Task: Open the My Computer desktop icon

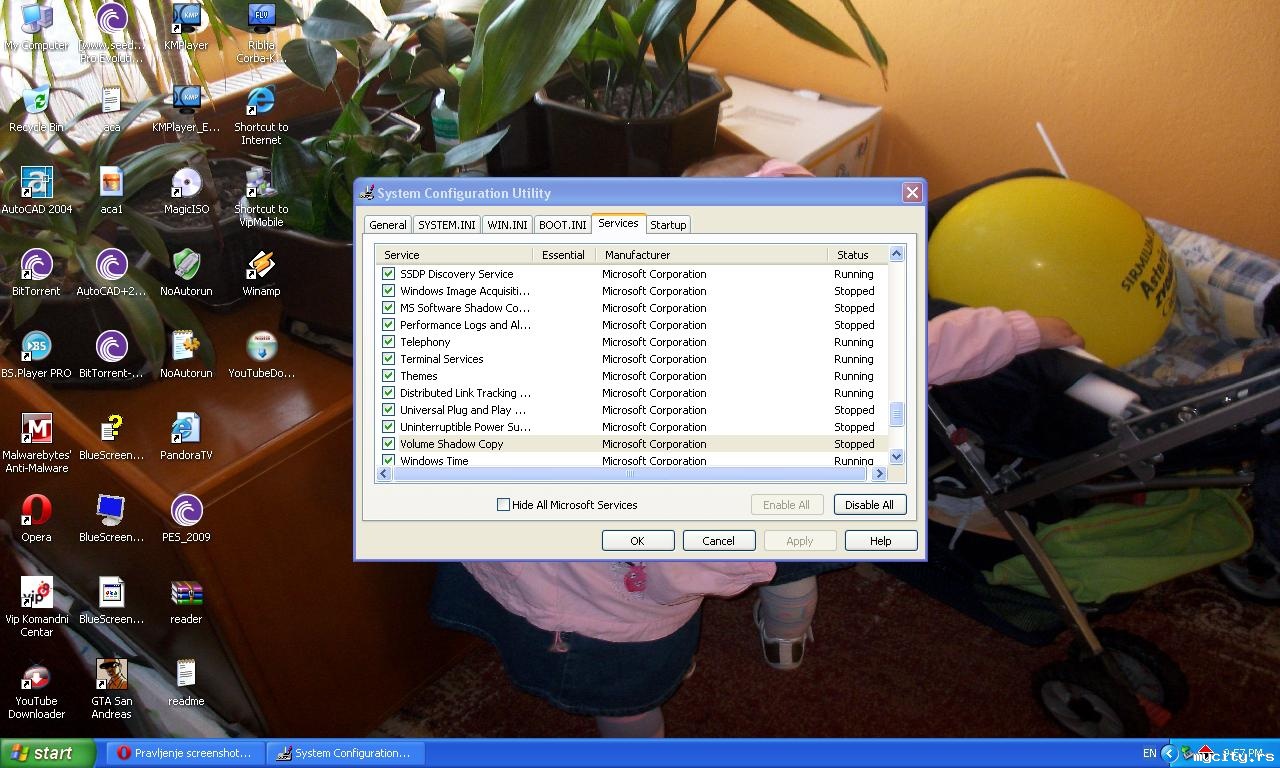Action: (x=37, y=26)
